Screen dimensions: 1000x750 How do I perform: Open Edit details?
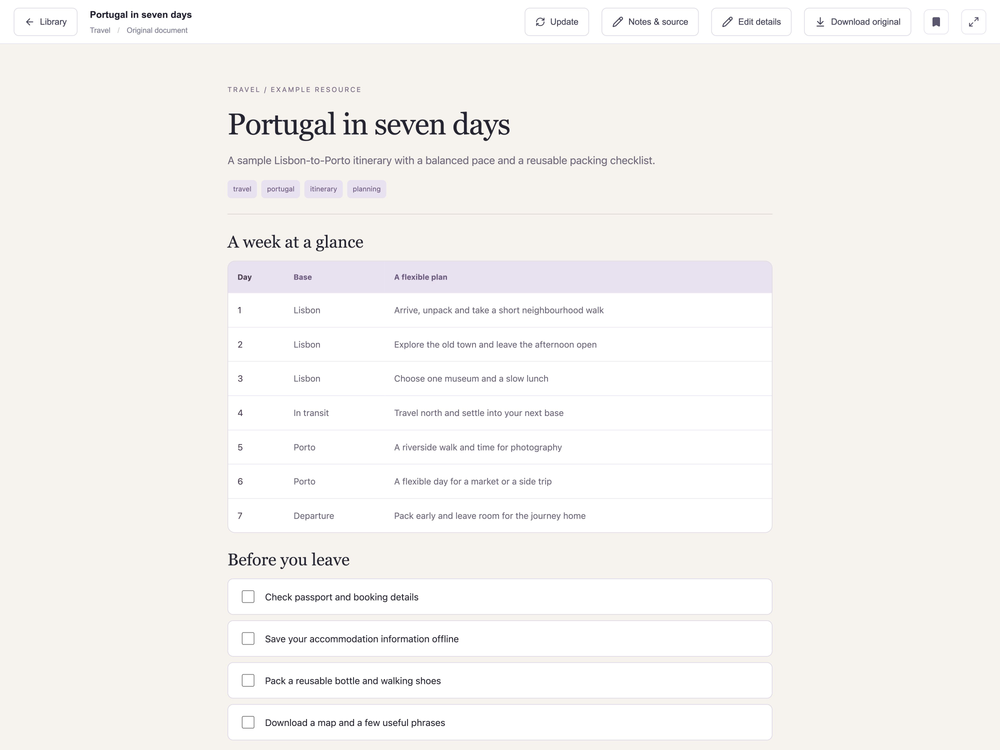(x=751, y=22)
